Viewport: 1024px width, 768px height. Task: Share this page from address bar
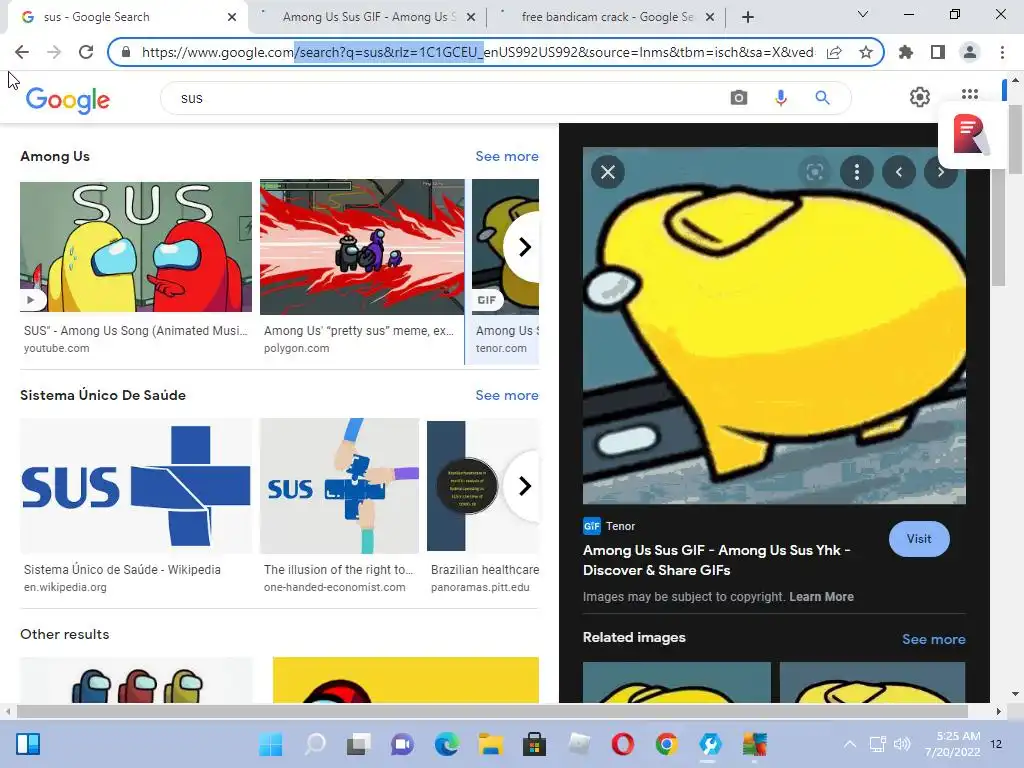834,52
